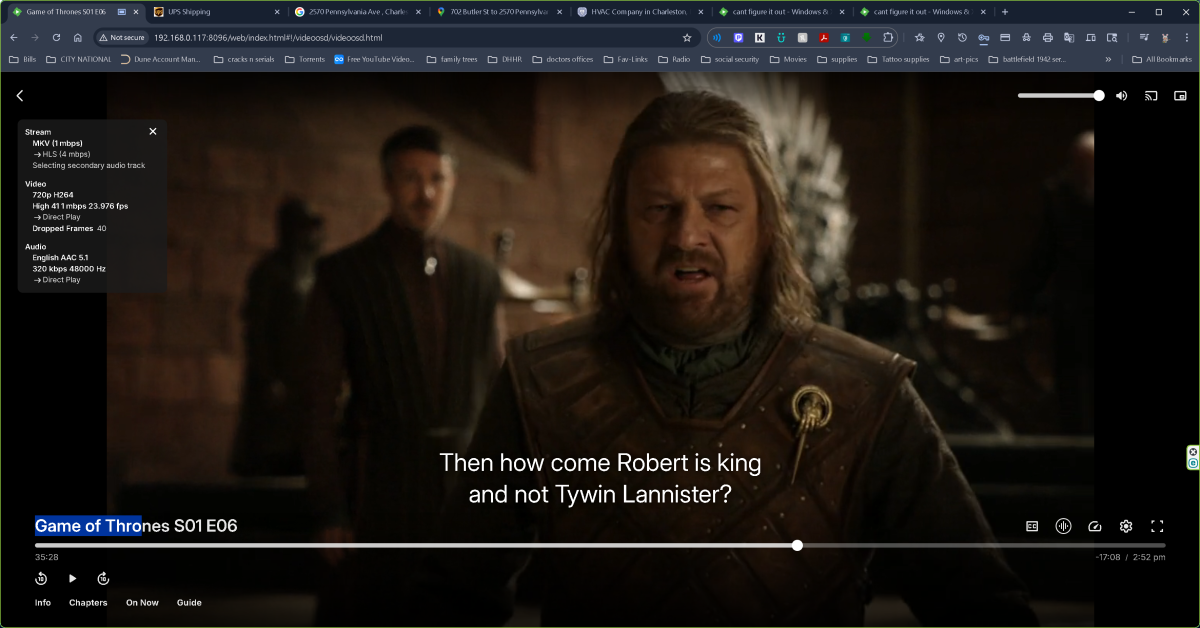Open the extensions puzzle icon
The image size is (1200, 628).
pos(887,37)
